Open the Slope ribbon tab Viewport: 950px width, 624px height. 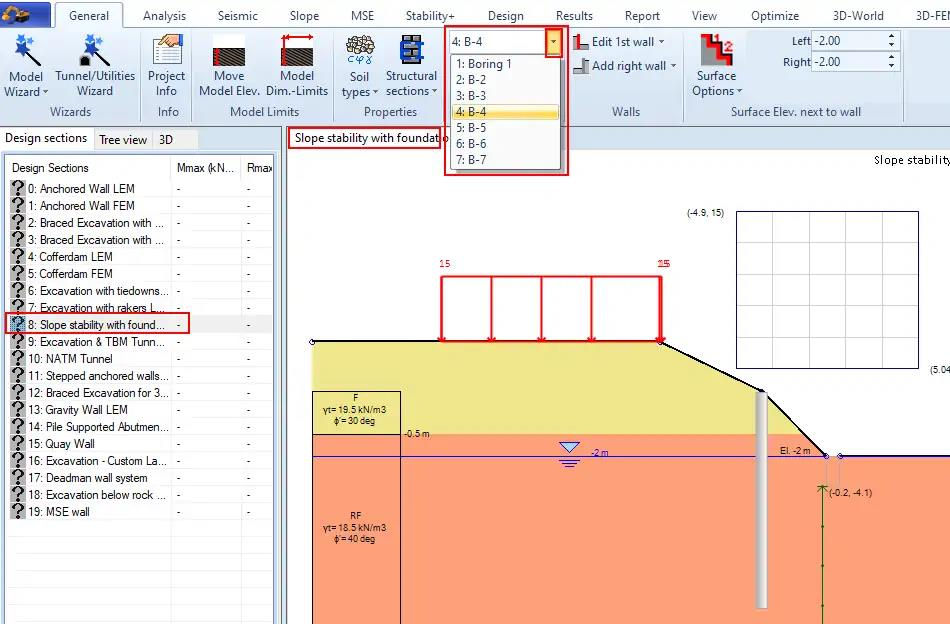click(304, 16)
